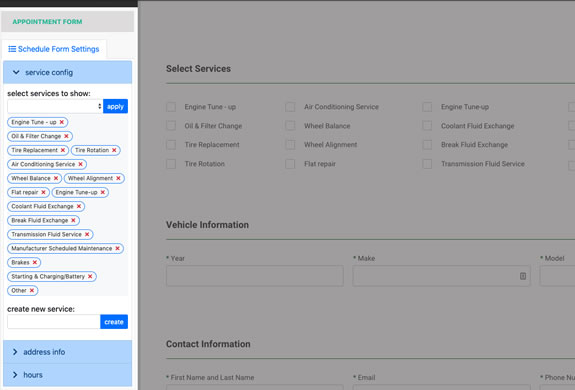The width and height of the screenshot is (575, 390).
Task: Click the Tire Rotation tag label
Action: tap(92, 150)
